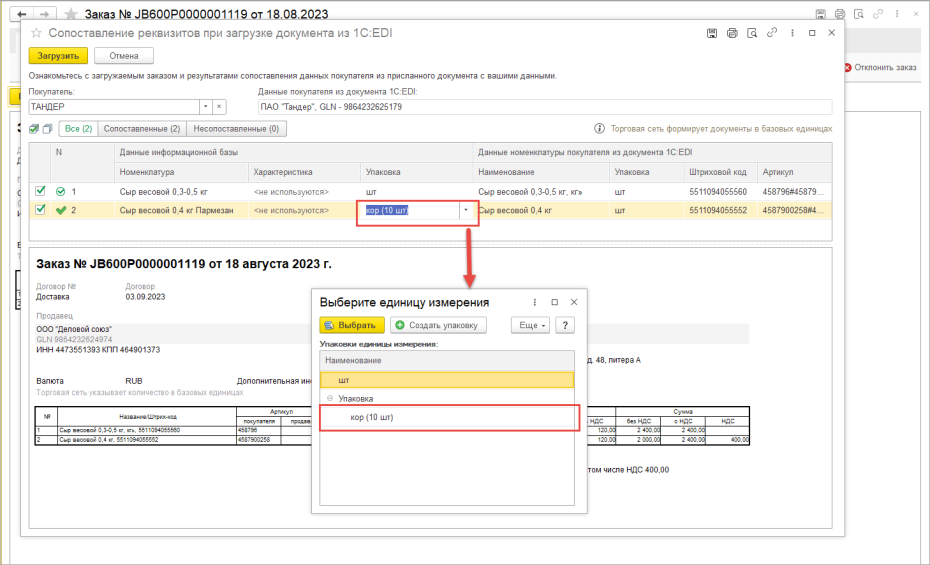Click Создать упаковку button
The image size is (930, 565).
point(438,325)
